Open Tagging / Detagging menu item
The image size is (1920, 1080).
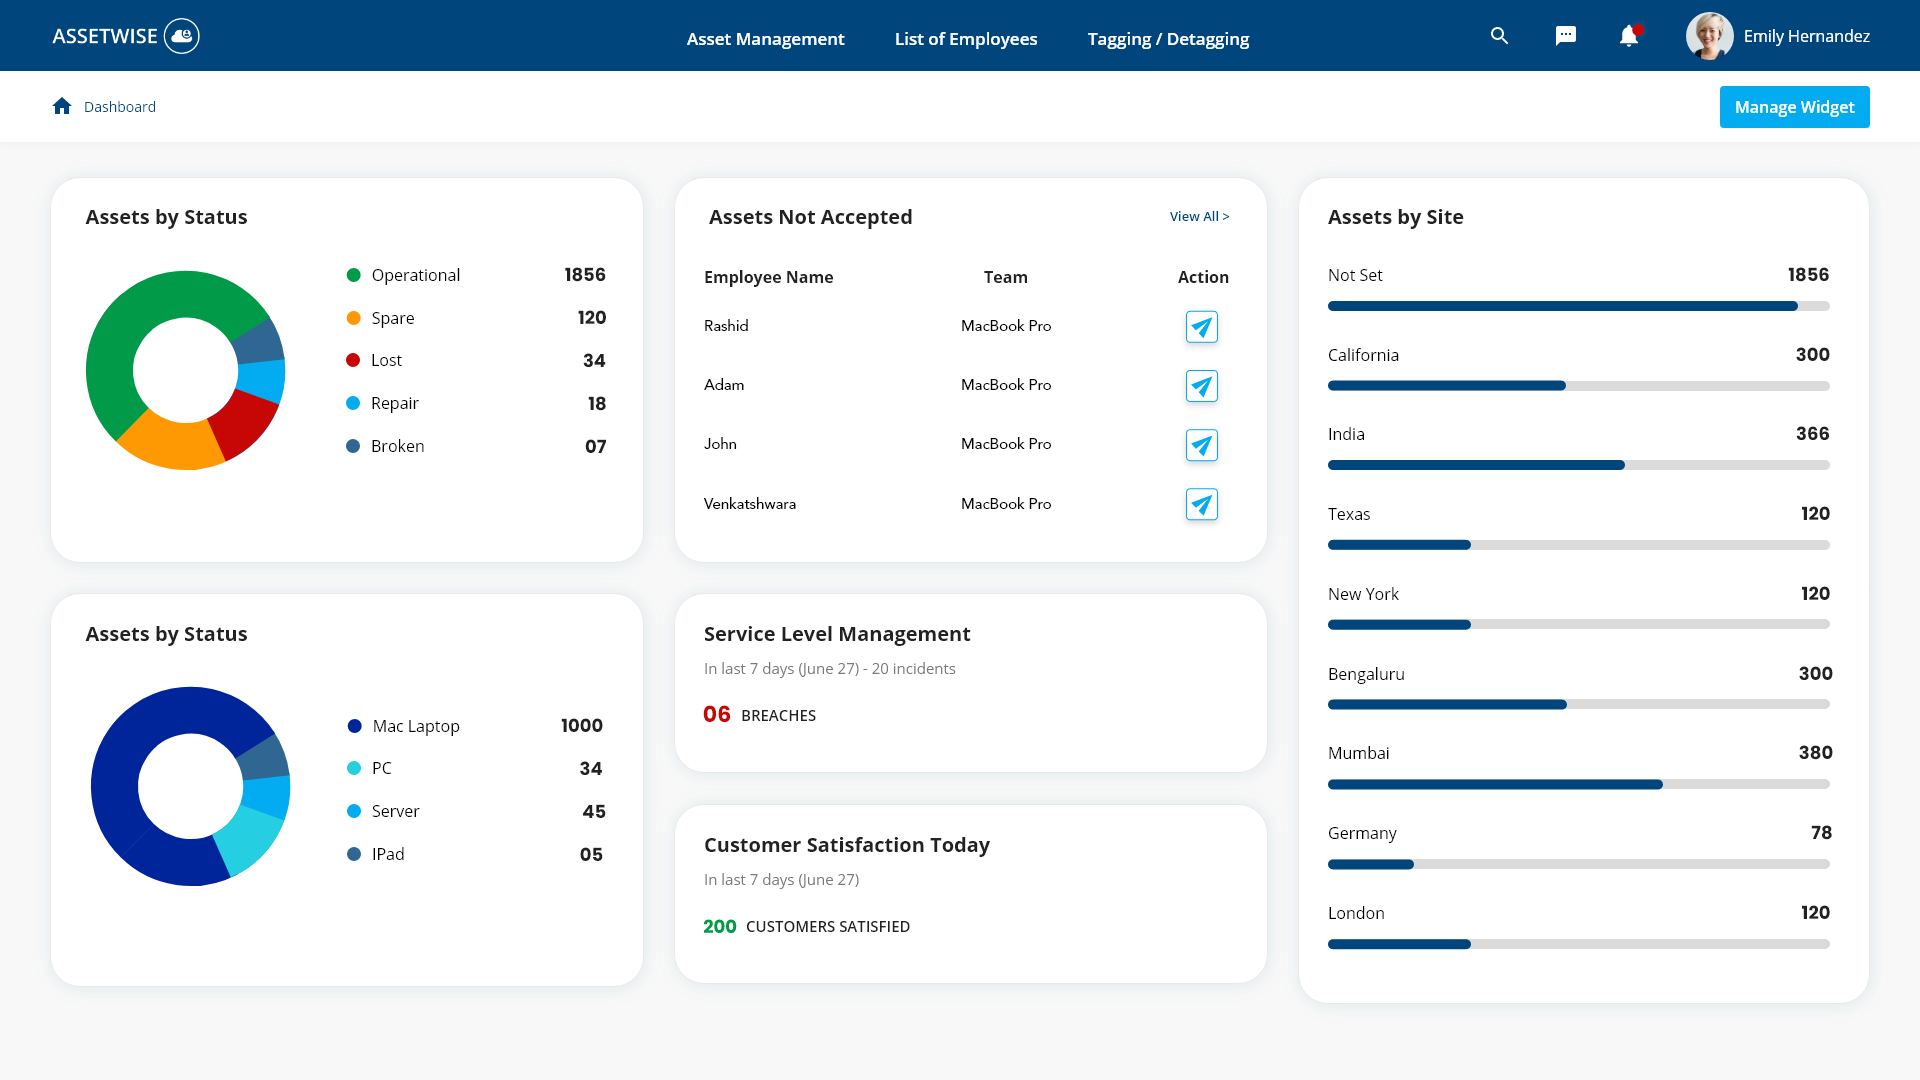pos(1168,39)
